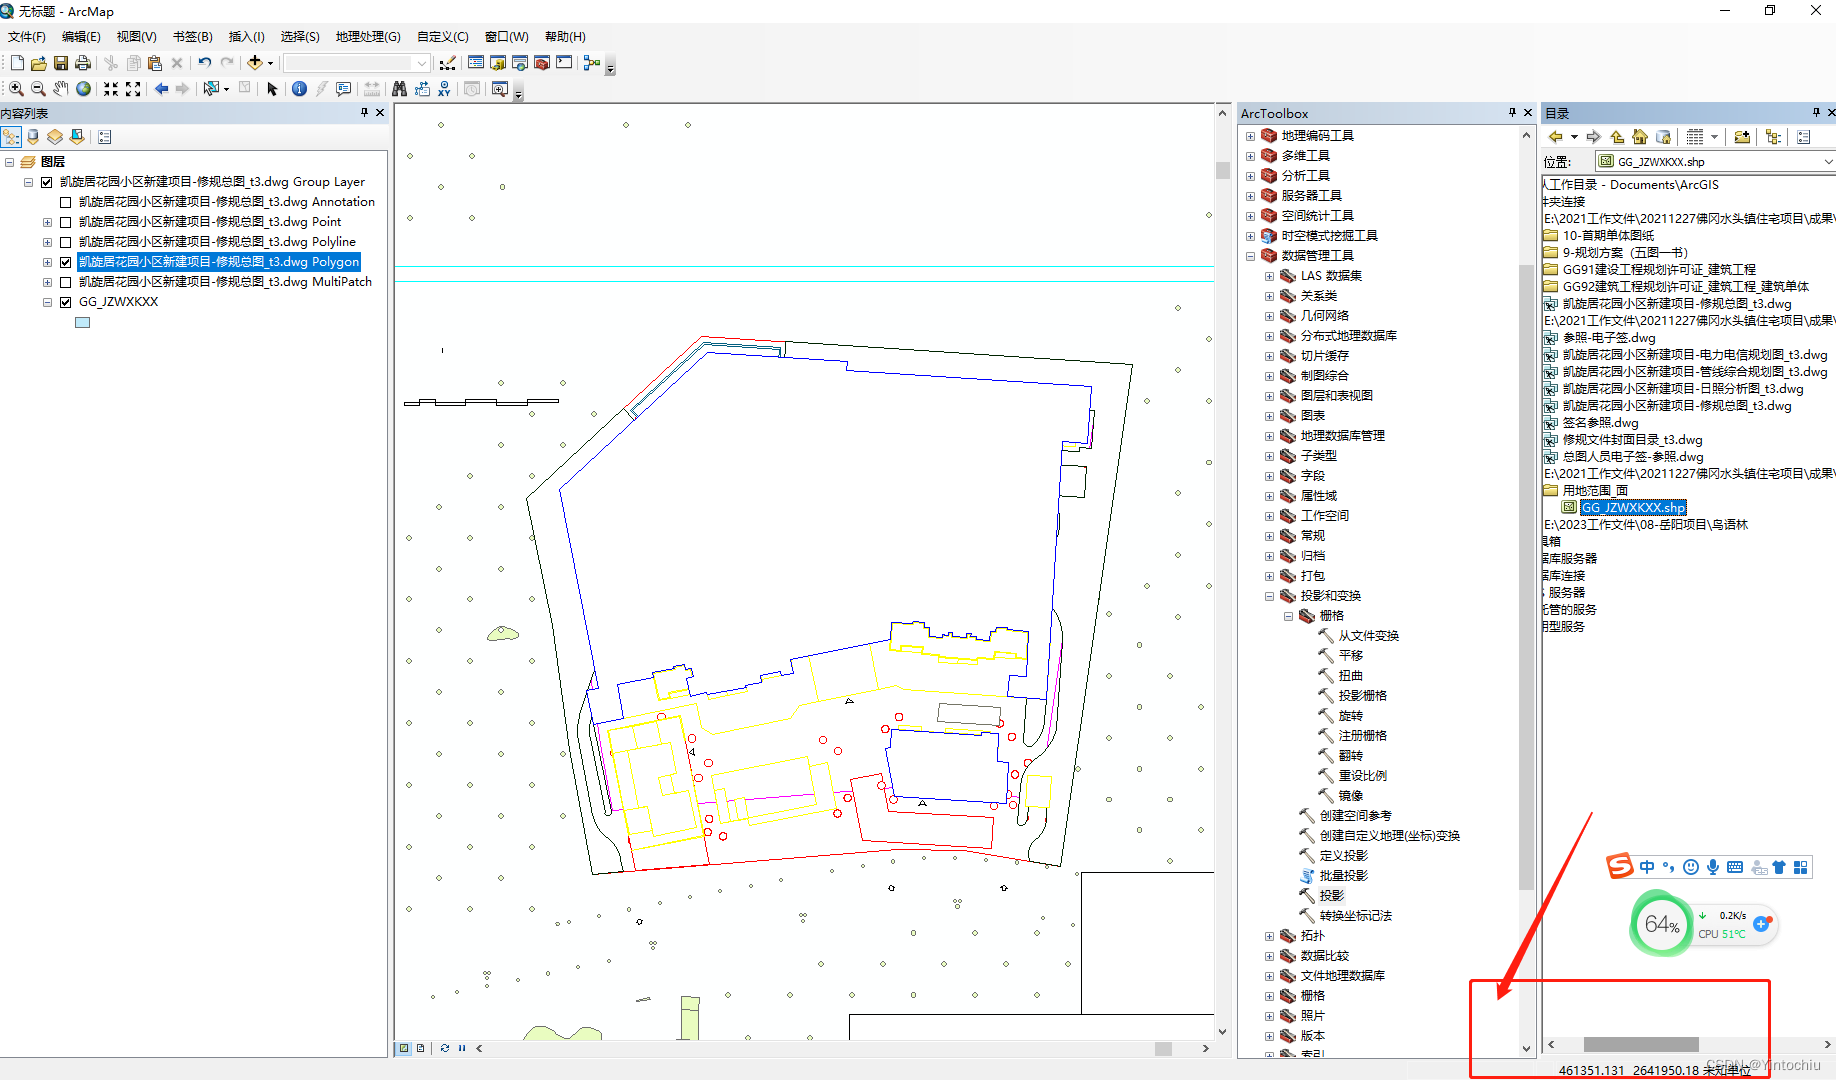The height and width of the screenshot is (1080, 1836).
Task: Open the 位置 dropdown in Catalog
Action: (1827, 161)
